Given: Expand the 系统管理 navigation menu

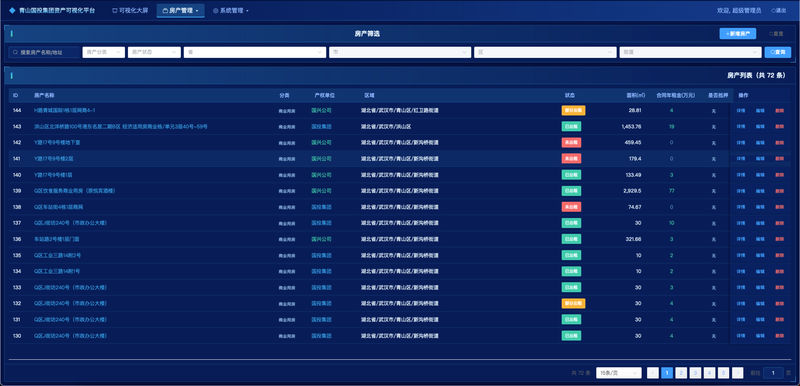Looking at the screenshot, I should (x=231, y=10).
